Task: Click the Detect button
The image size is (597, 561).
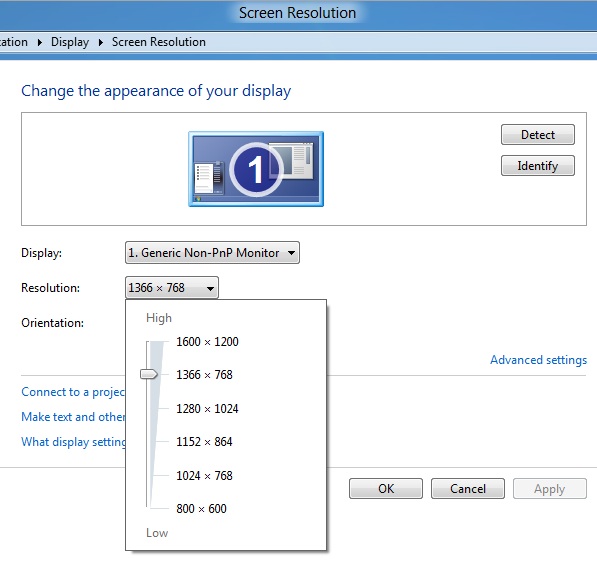Action: coord(538,134)
